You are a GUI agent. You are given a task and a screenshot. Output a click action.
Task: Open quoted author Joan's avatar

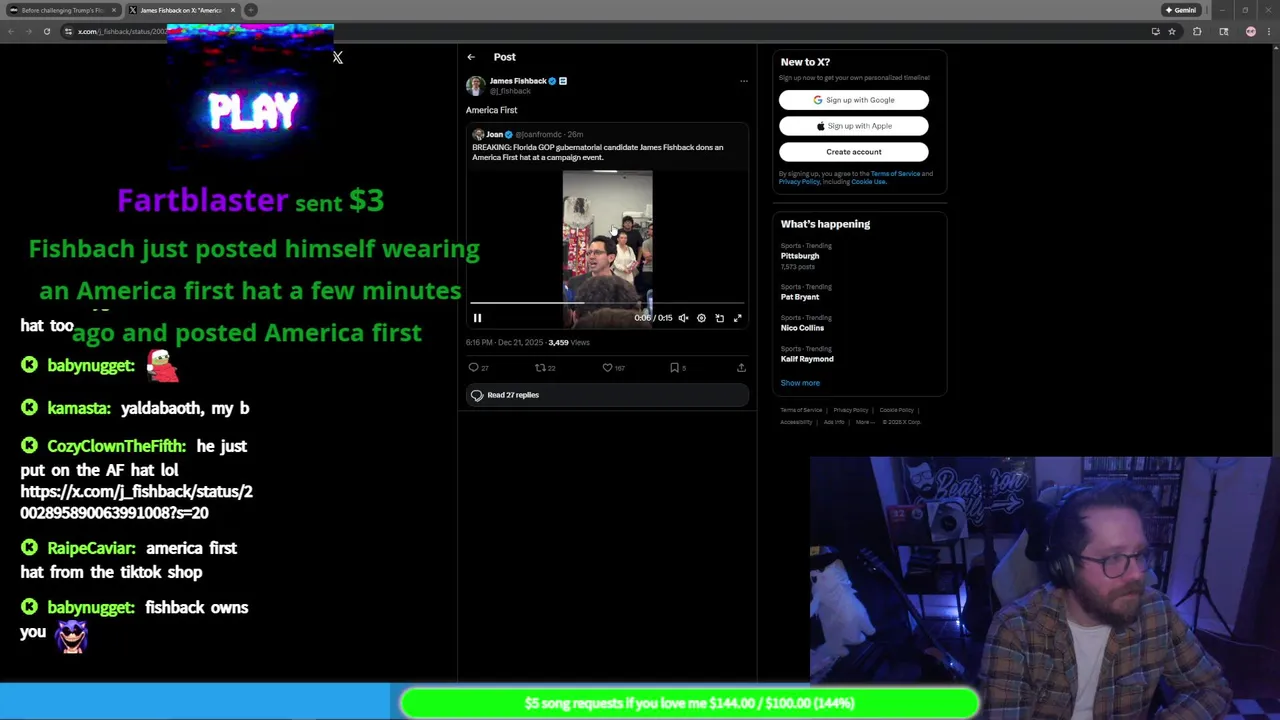click(x=478, y=134)
